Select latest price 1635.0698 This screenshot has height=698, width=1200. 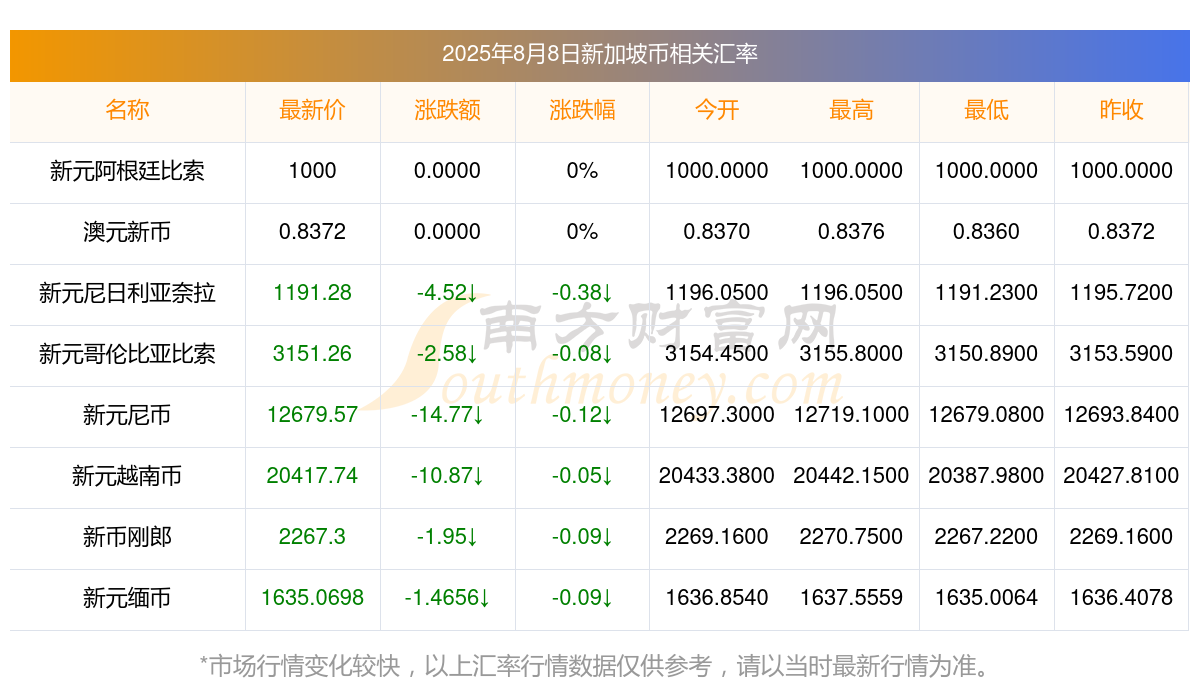pyautogui.click(x=312, y=598)
